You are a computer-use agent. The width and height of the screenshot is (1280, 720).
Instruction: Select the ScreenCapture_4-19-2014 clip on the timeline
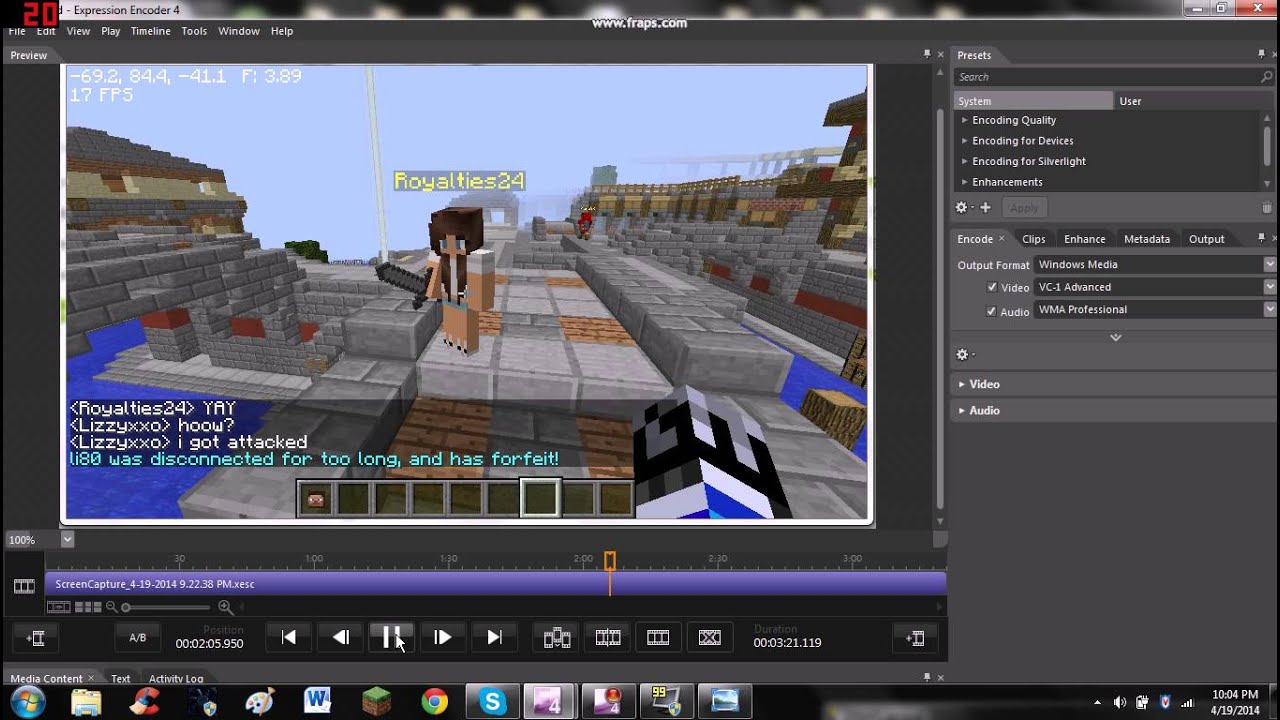495,584
